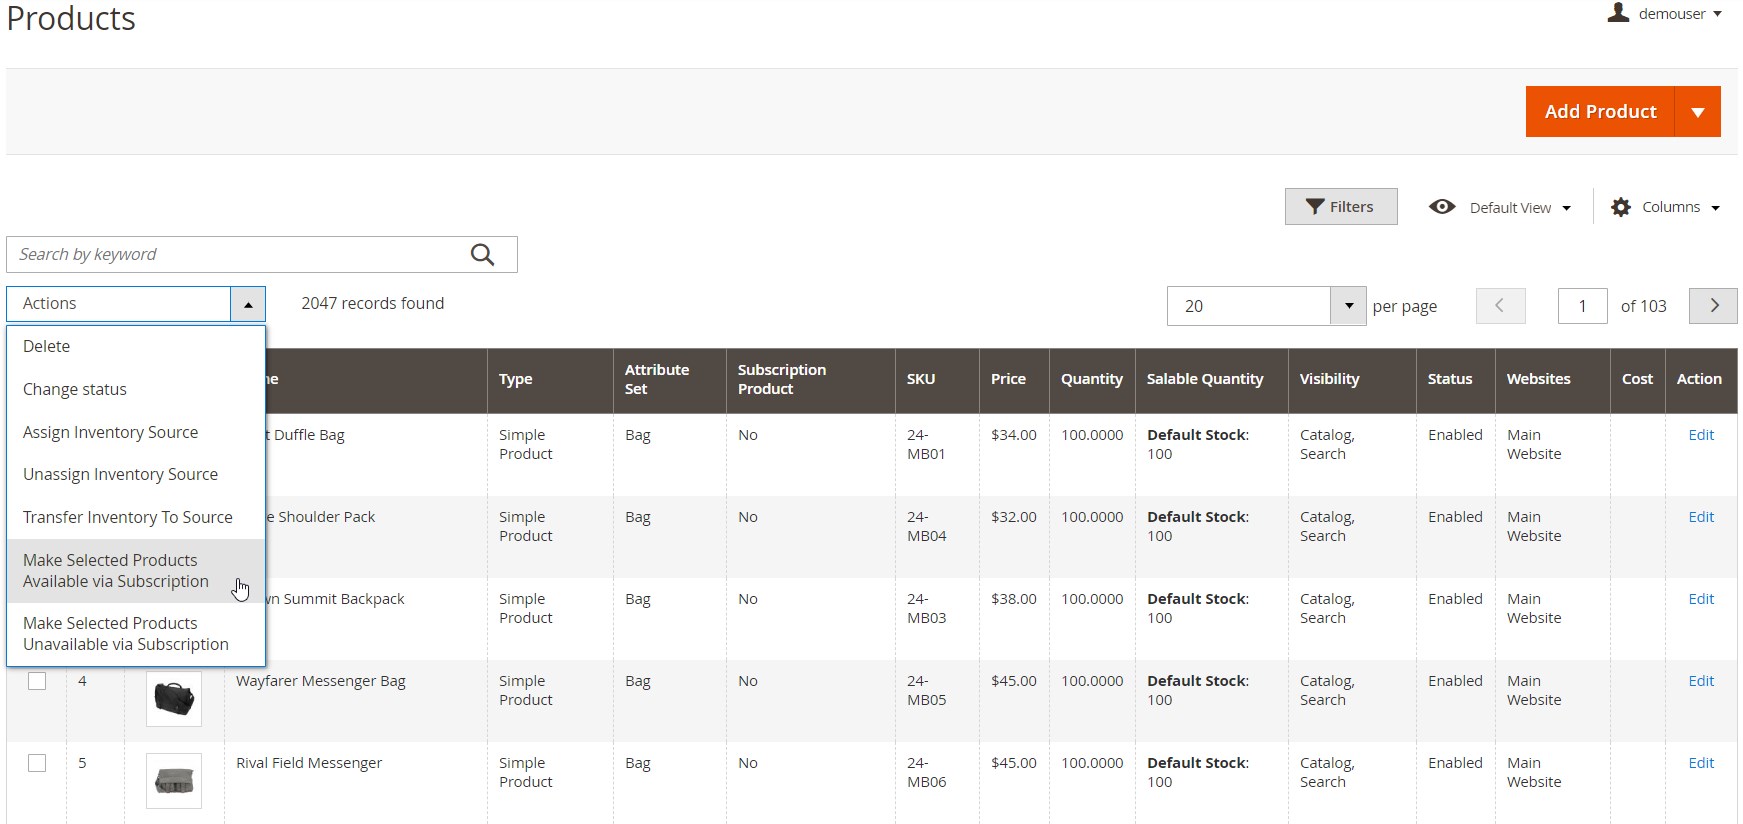Go to next page arrow
Image resolution: width=1743 pixels, height=824 pixels.
coord(1713,306)
